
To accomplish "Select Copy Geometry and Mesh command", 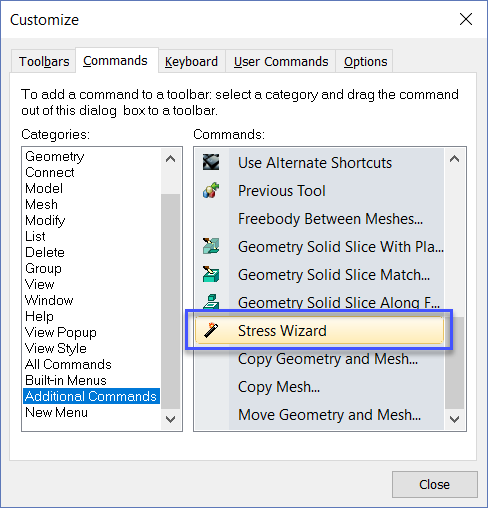I will [x=319, y=359].
